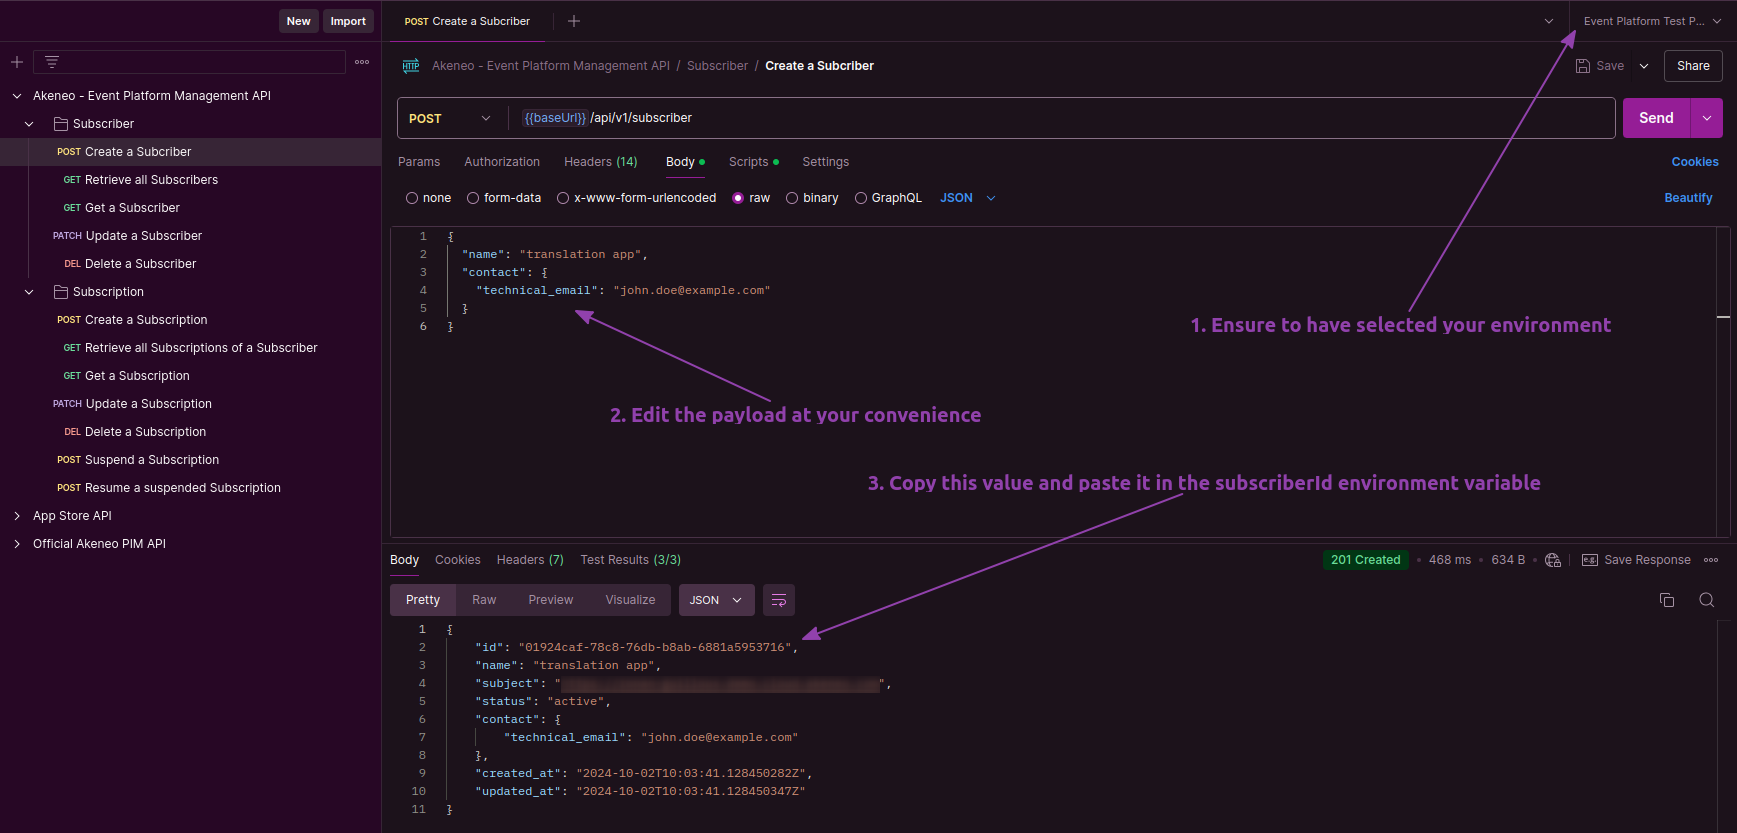Screen dimensions: 1737x833
Task: Open a new request tab with plus icon
Action: (x=574, y=21)
